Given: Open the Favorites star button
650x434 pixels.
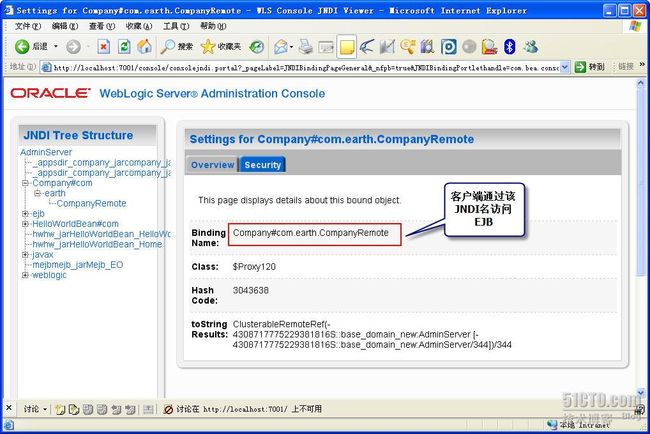Looking at the screenshot, I should pyautogui.click(x=221, y=46).
